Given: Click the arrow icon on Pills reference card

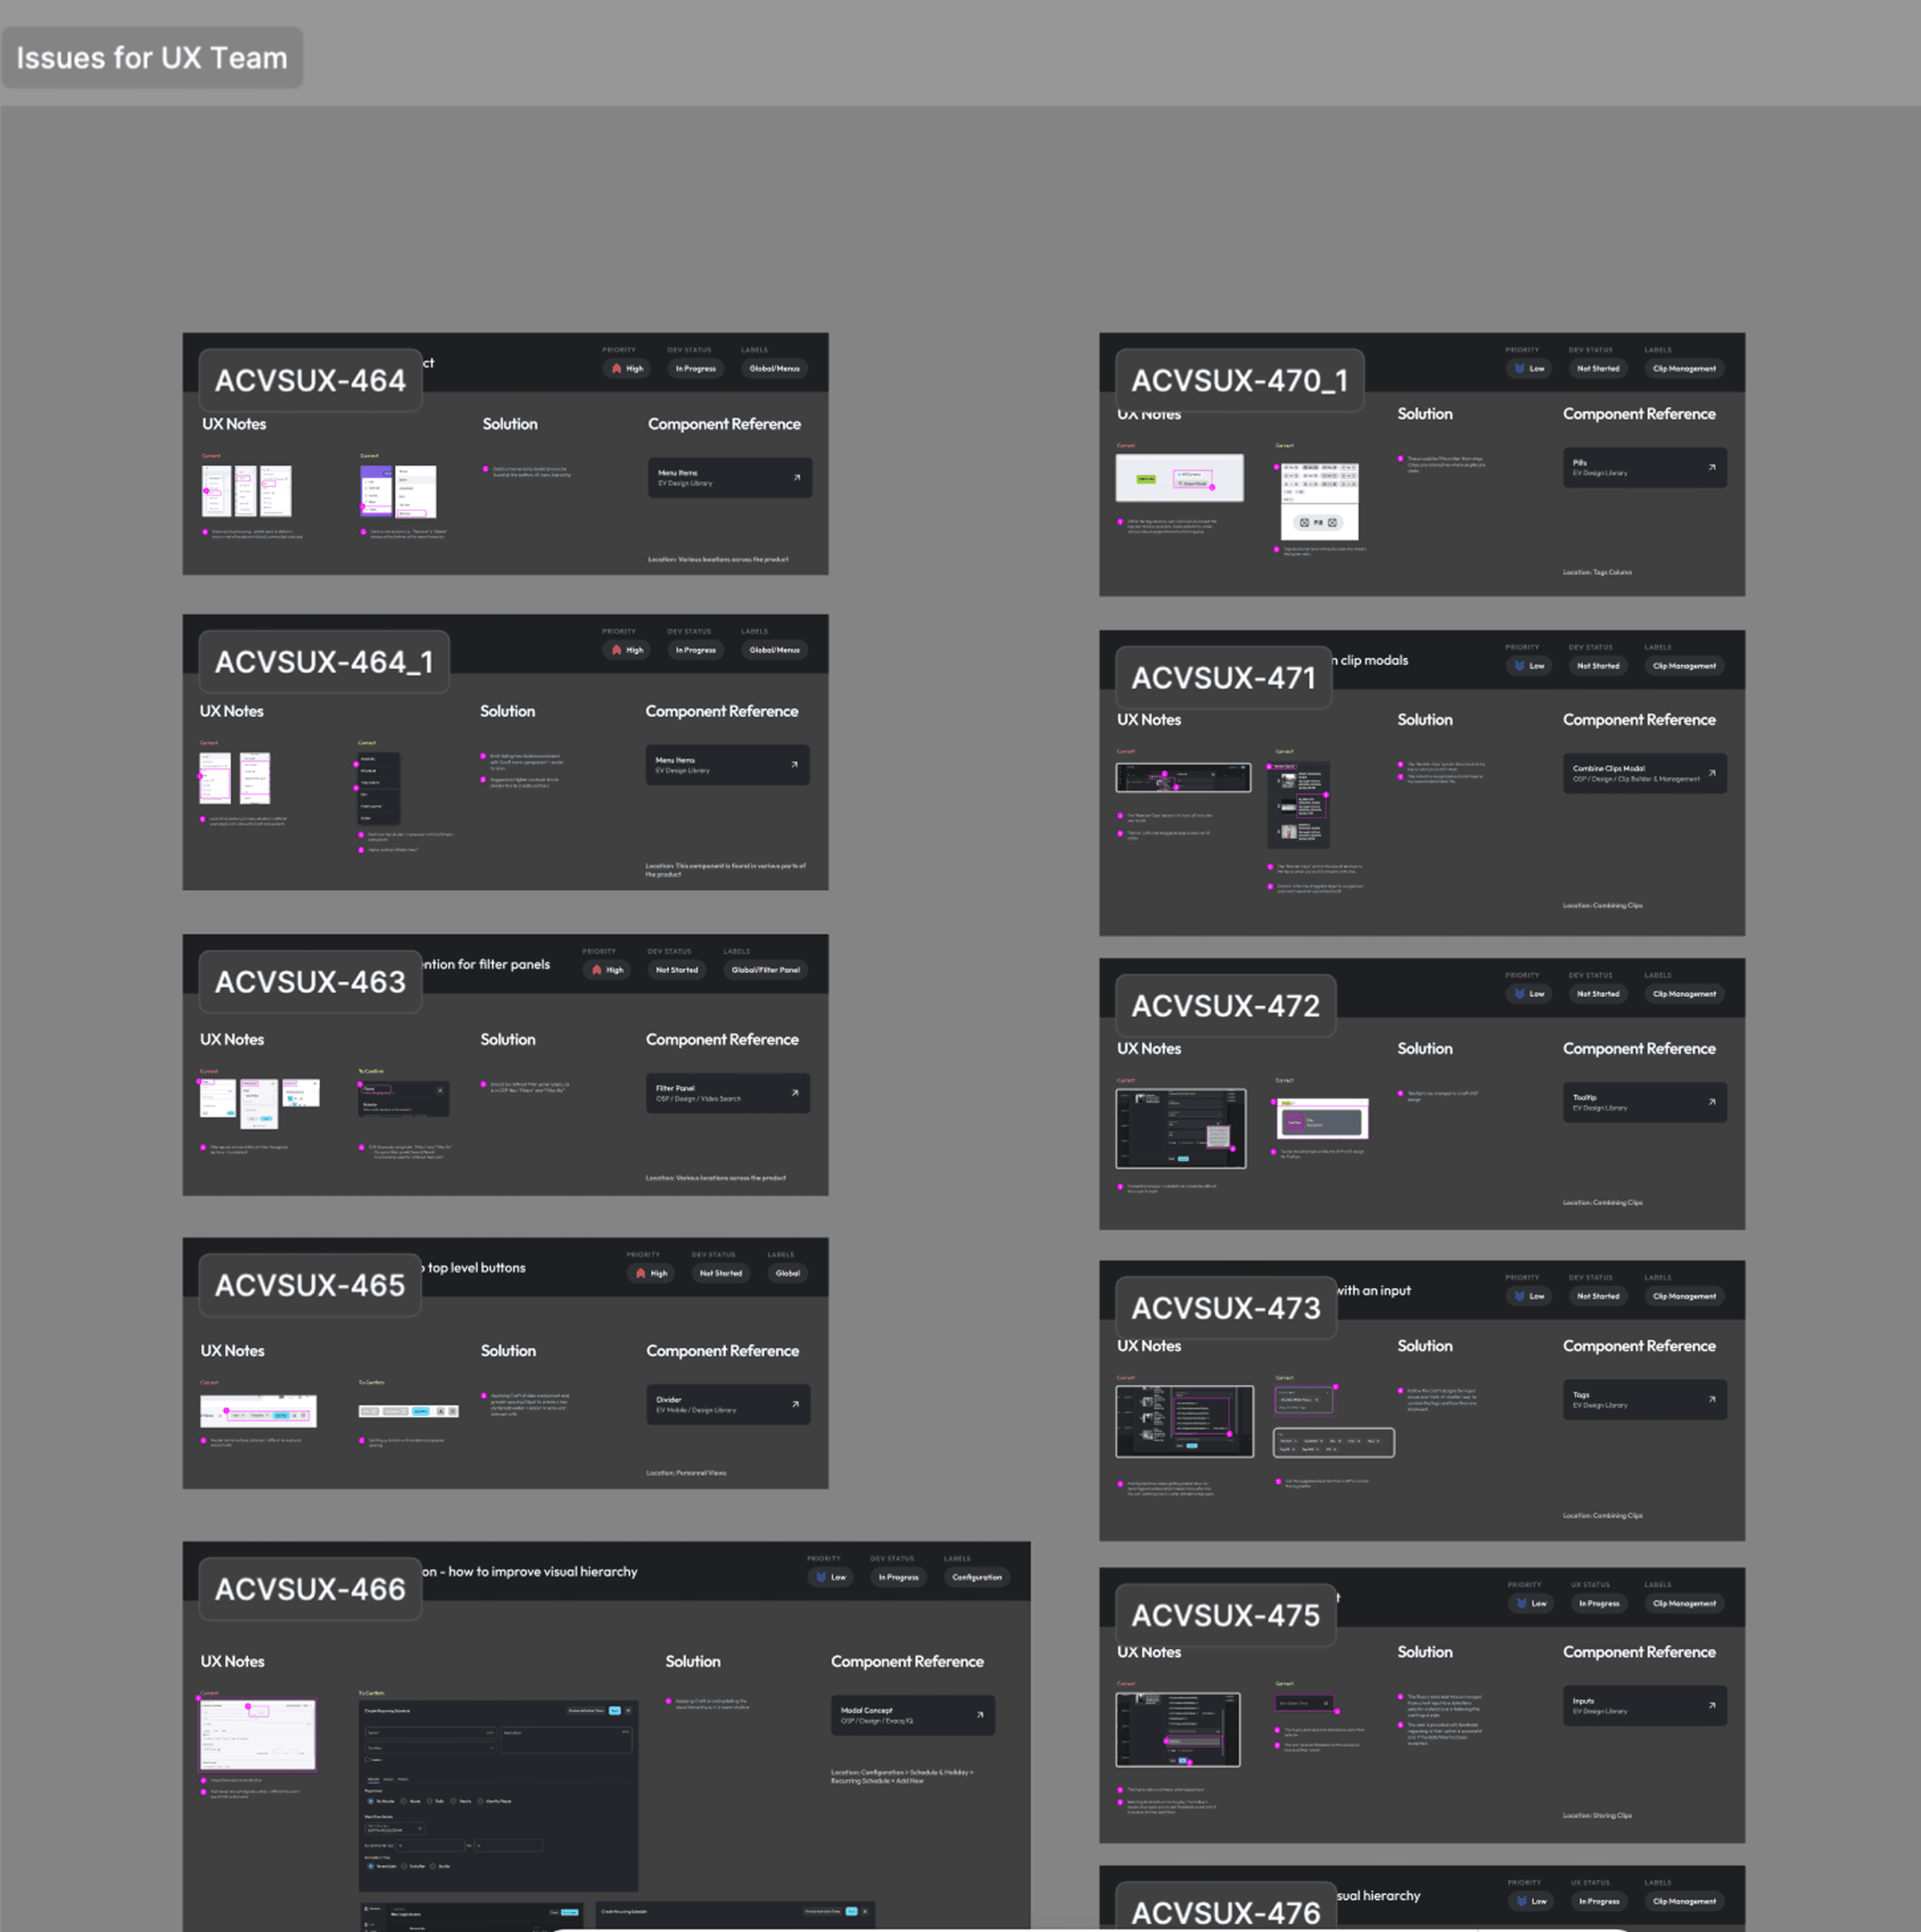Looking at the screenshot, I should click(x=1711, y=467).
